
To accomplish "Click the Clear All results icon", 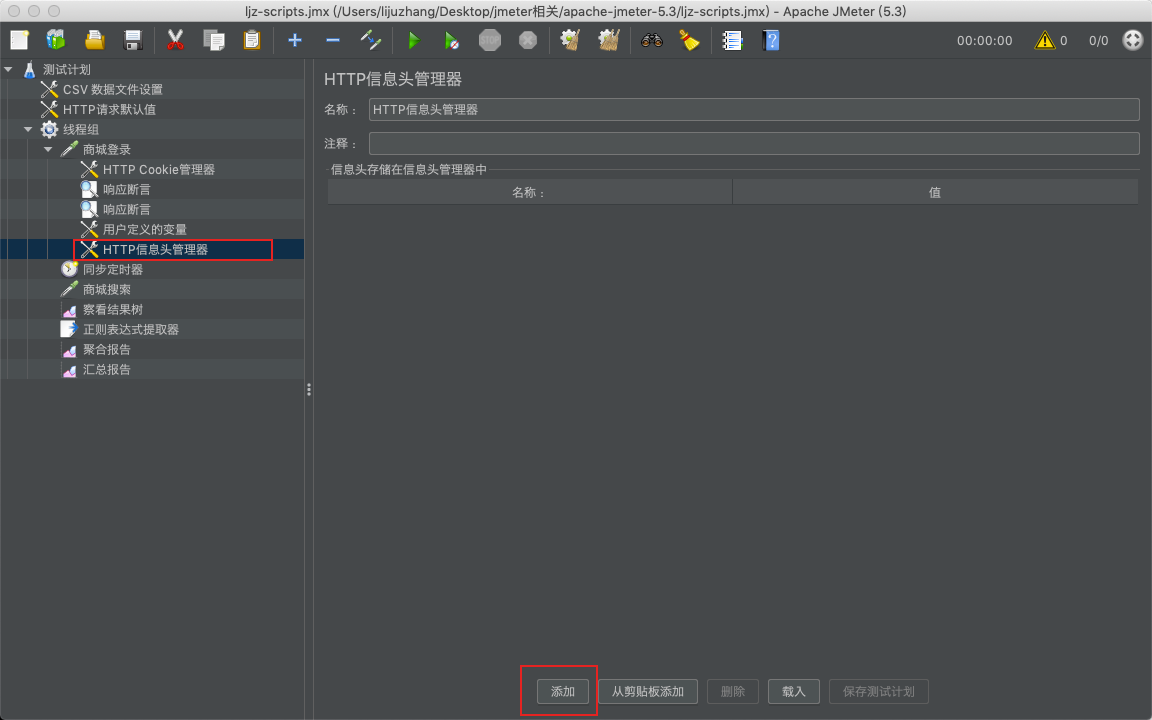I will coord(609,40).
